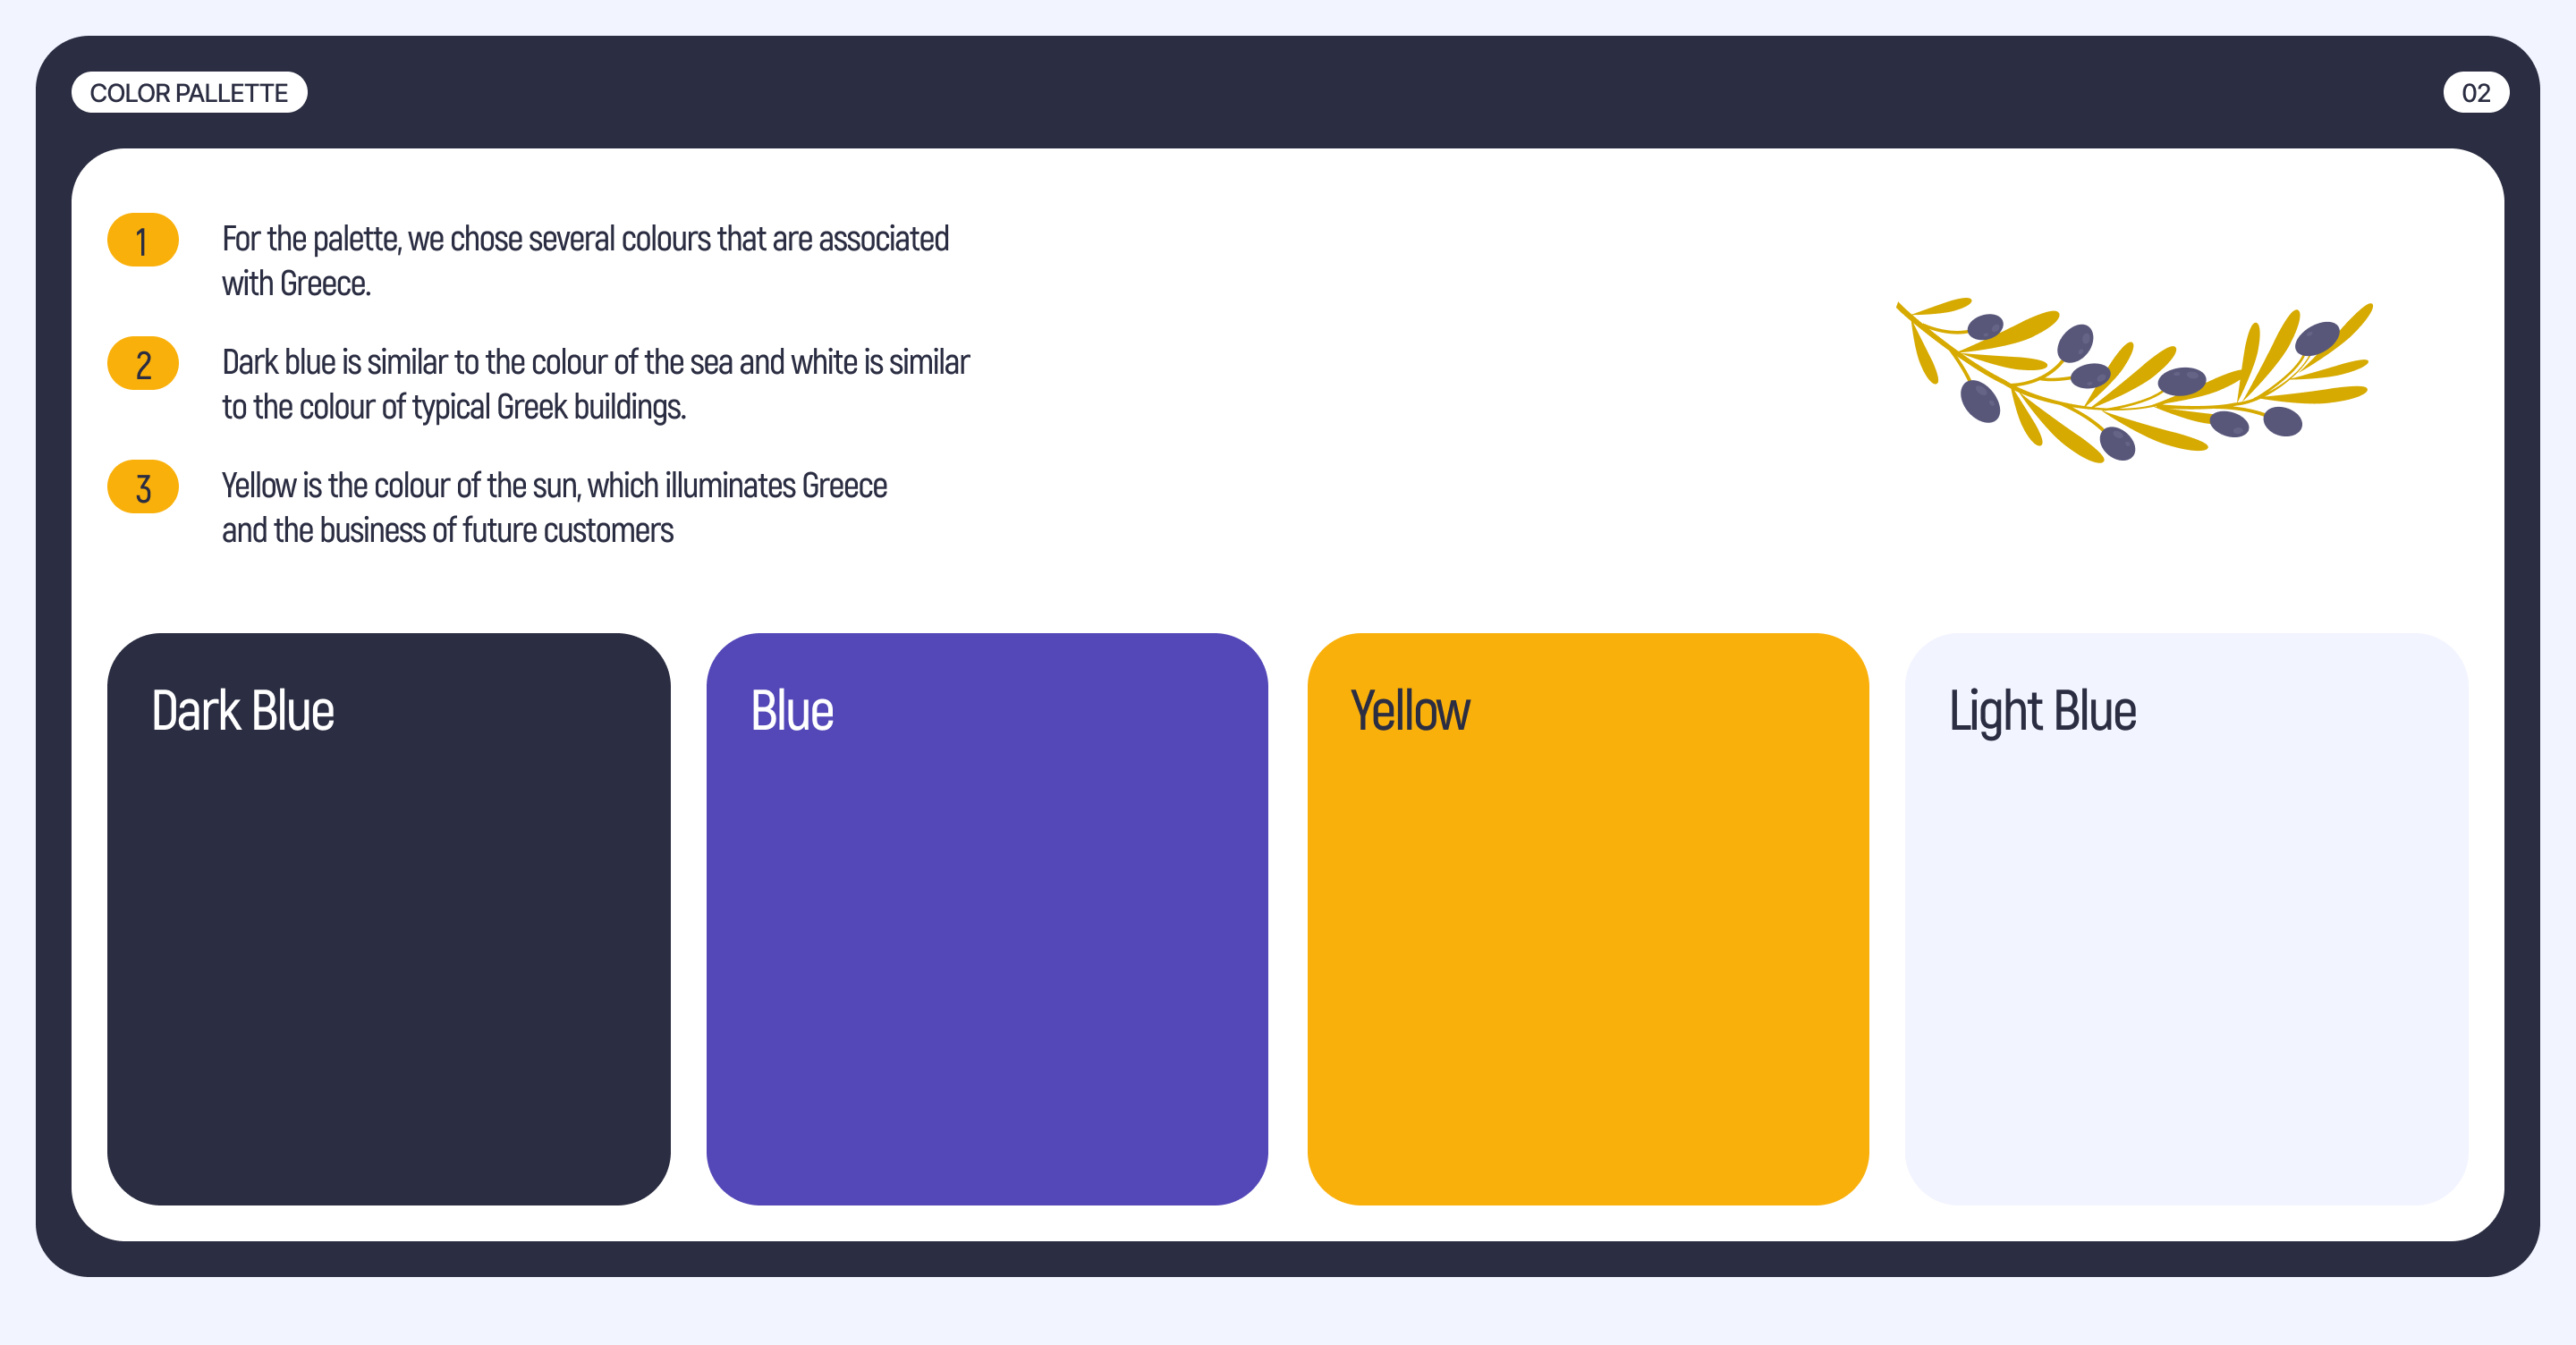
Task: Click the "Light Blue" swatch label text
Action: tap(2042, 711)
